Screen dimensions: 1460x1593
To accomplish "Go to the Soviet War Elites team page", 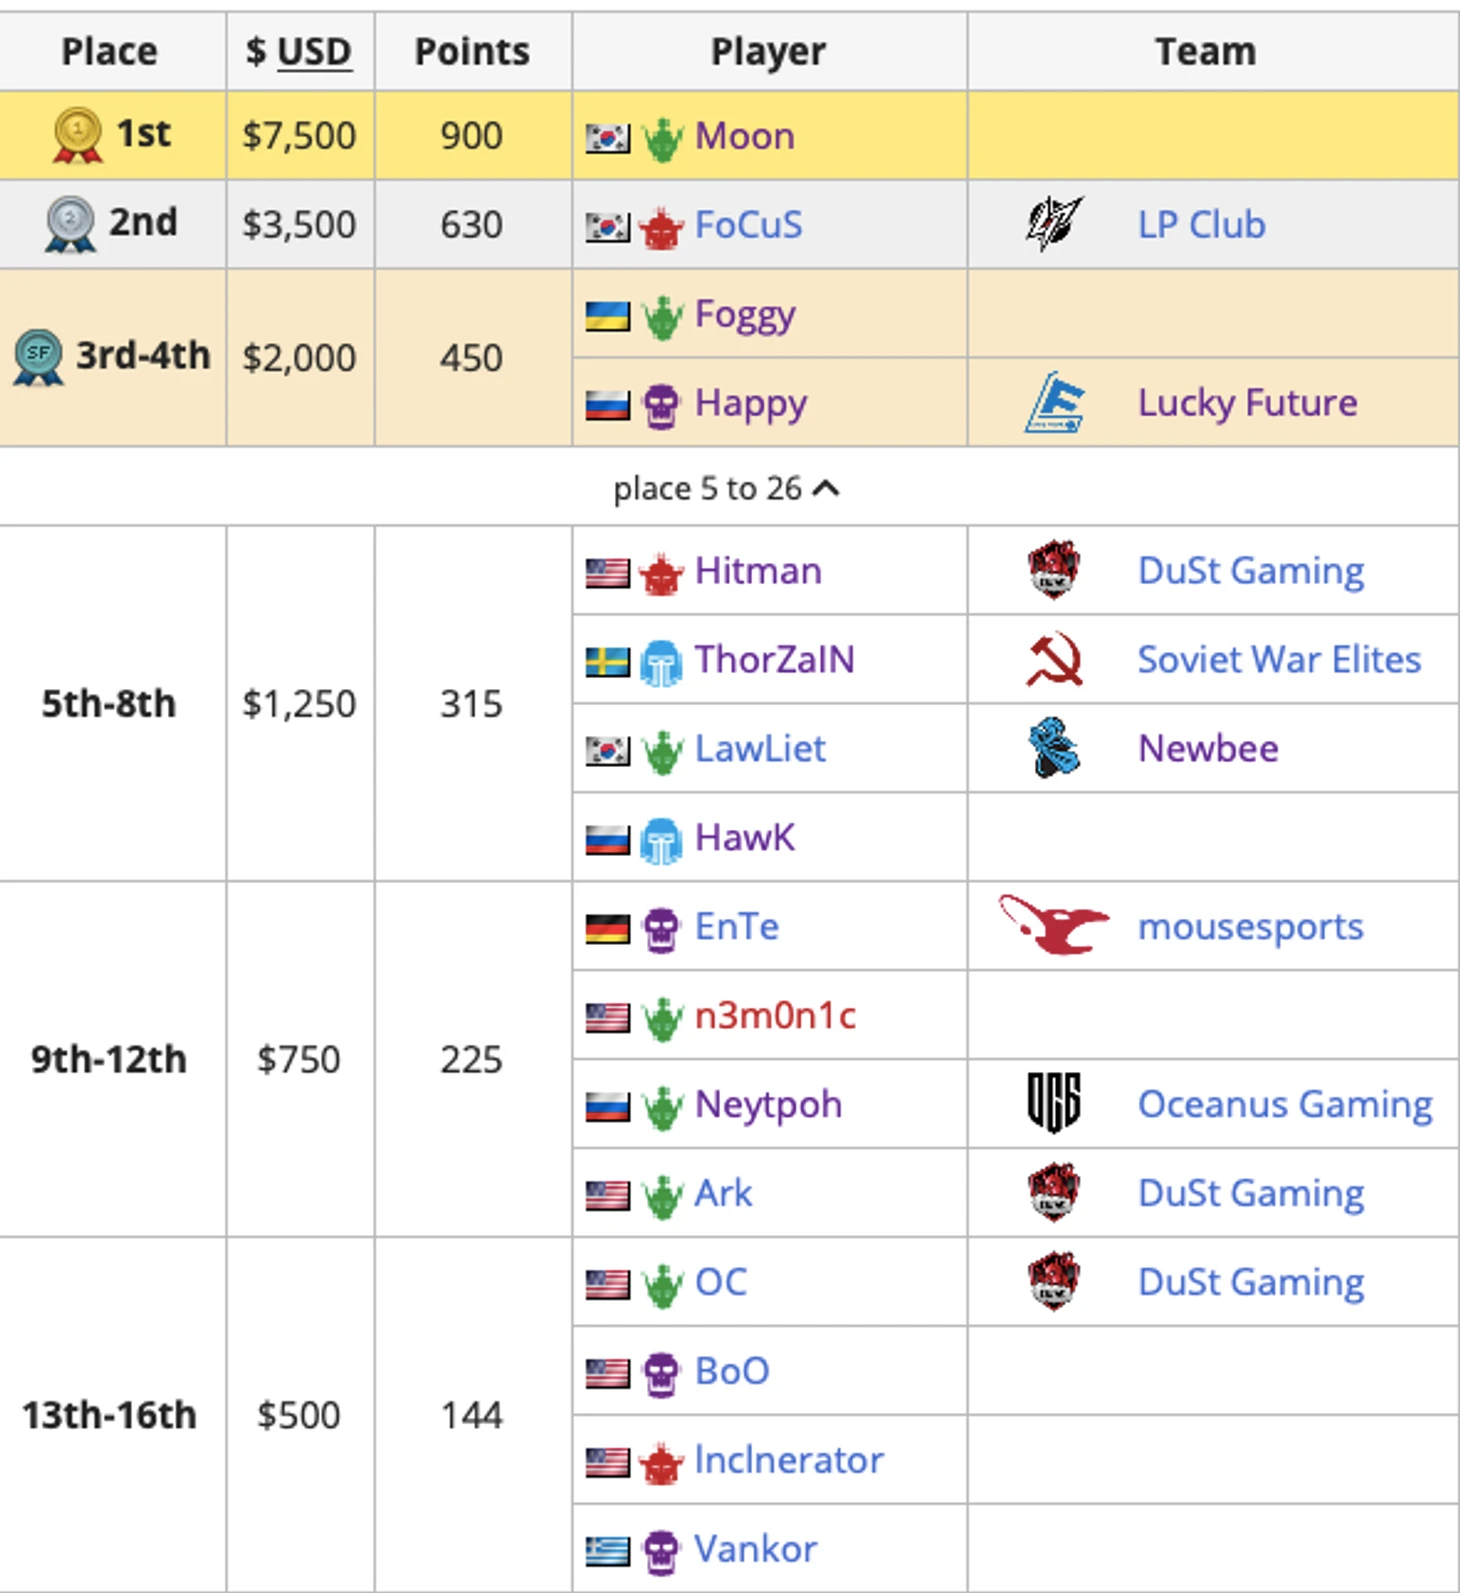I will coord(1279,660).
